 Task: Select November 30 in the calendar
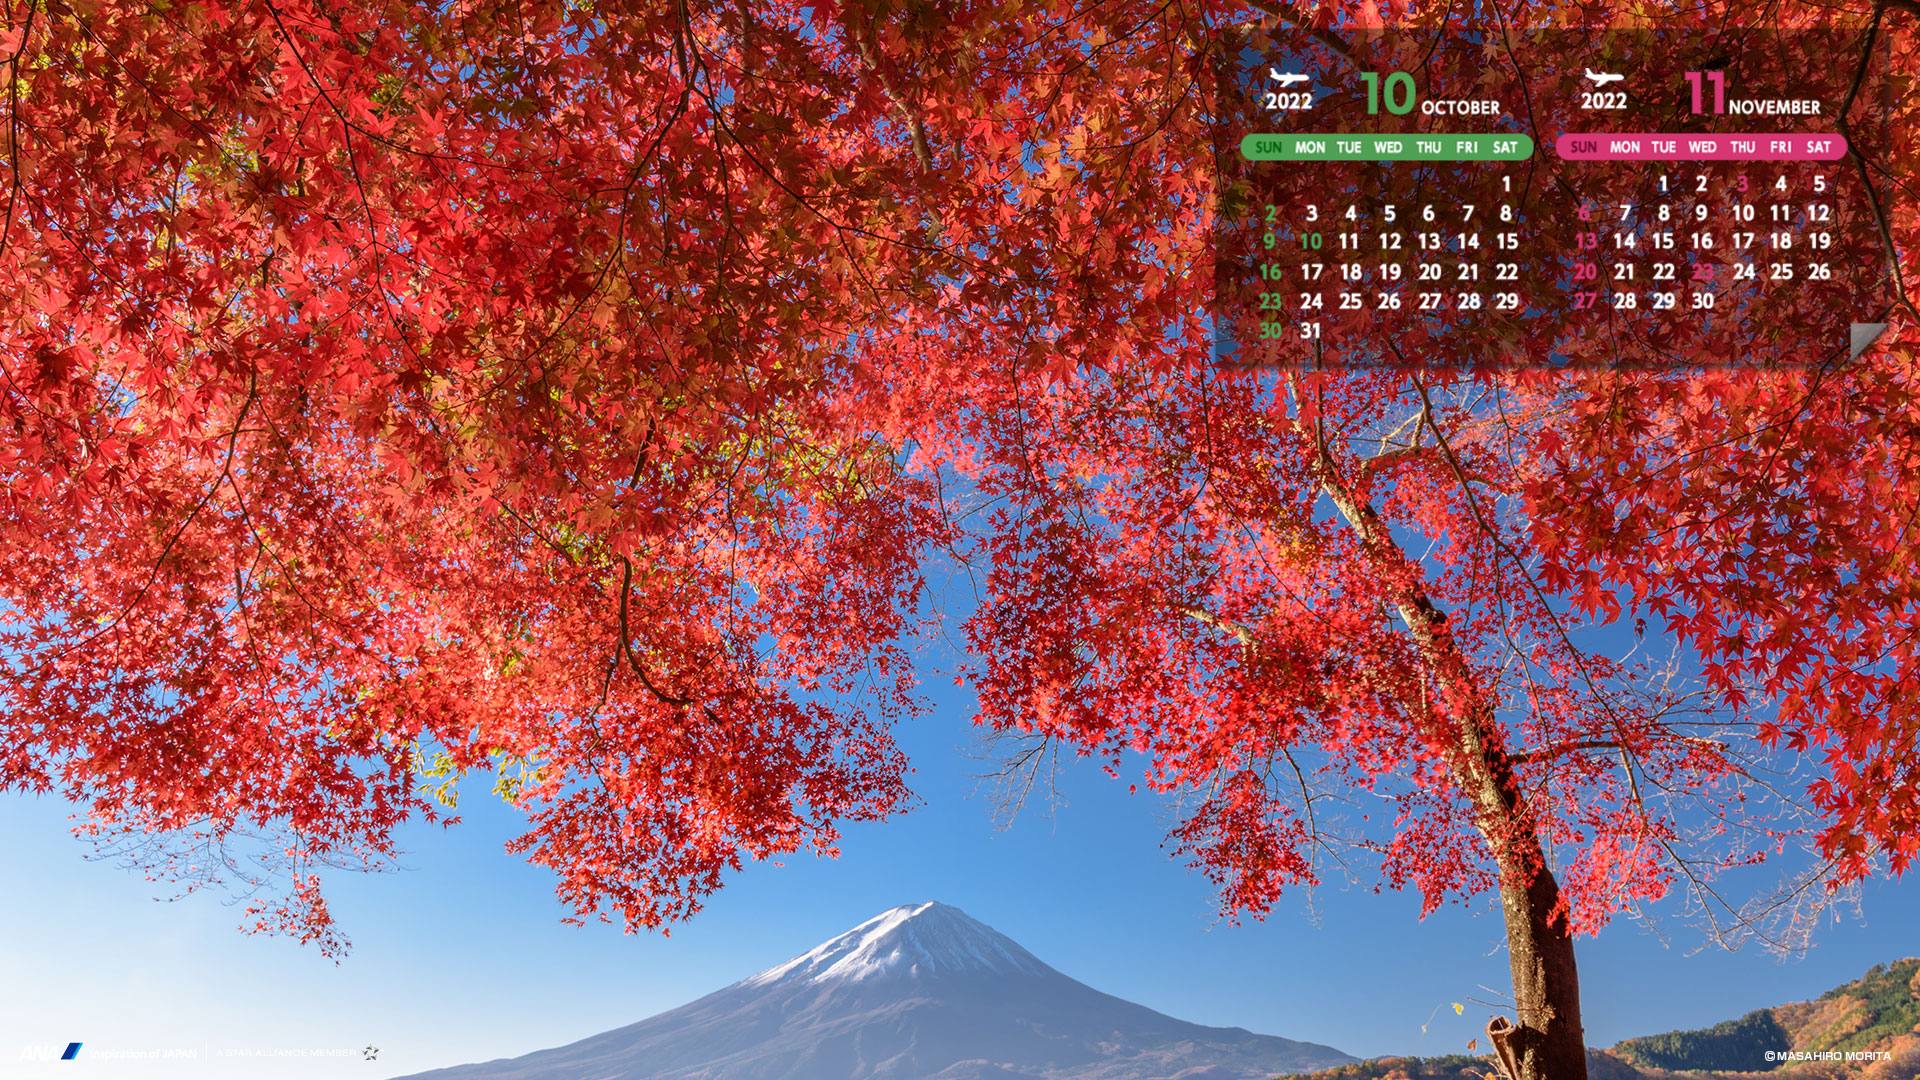[x=1702, y=301]
